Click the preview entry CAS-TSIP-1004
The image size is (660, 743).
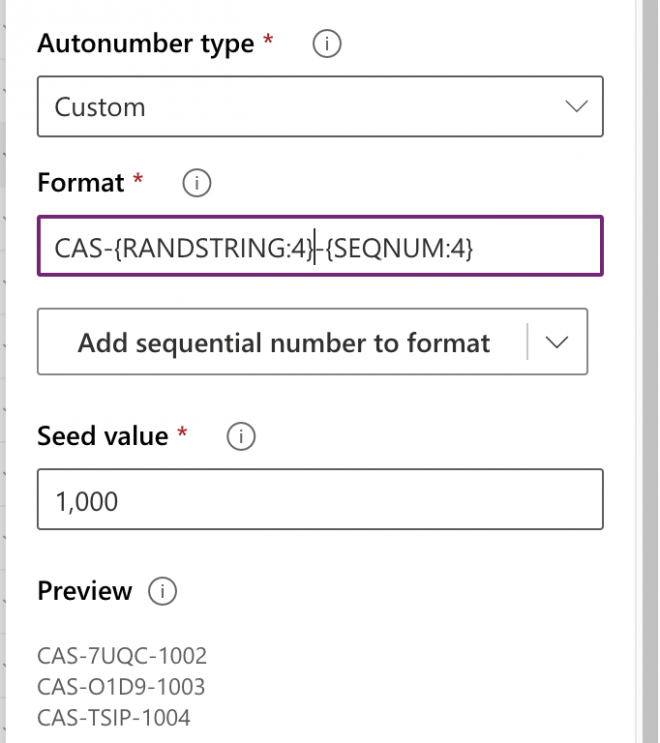pos(113,717)
